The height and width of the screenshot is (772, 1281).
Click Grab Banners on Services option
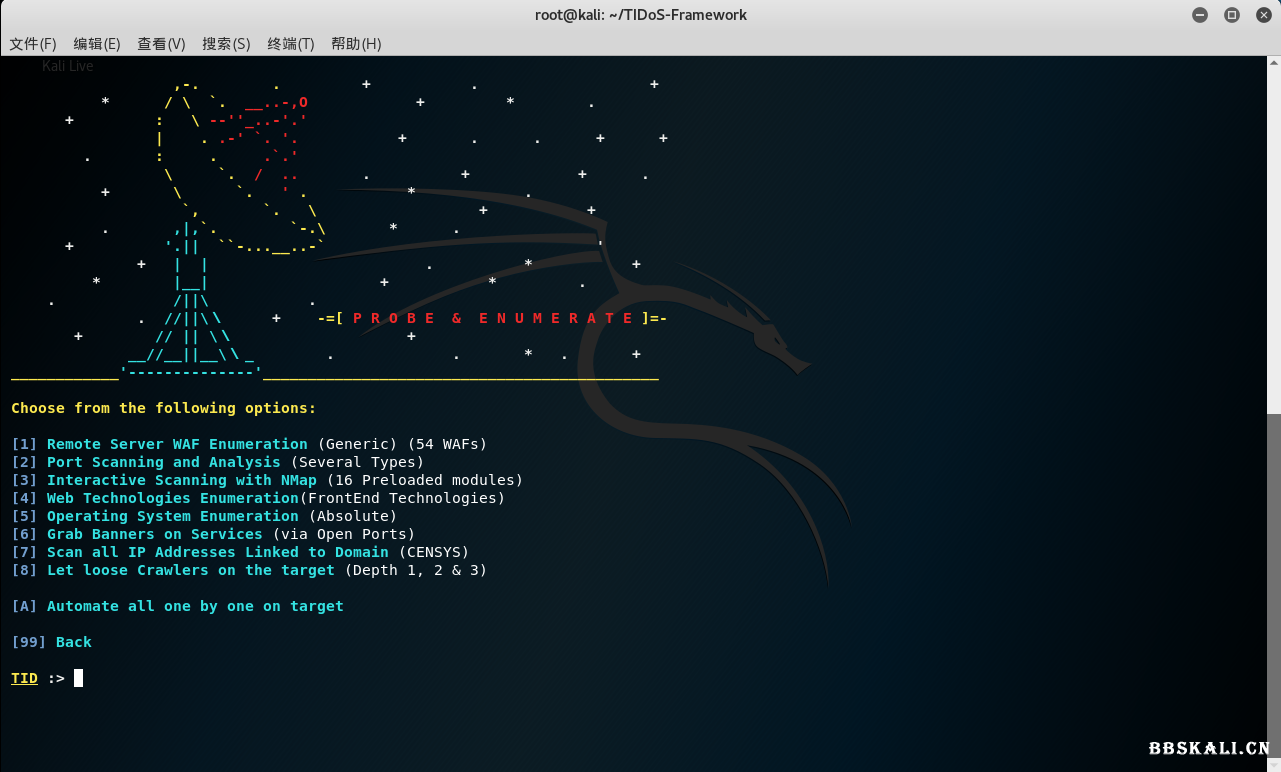click(x=154, y=534)
